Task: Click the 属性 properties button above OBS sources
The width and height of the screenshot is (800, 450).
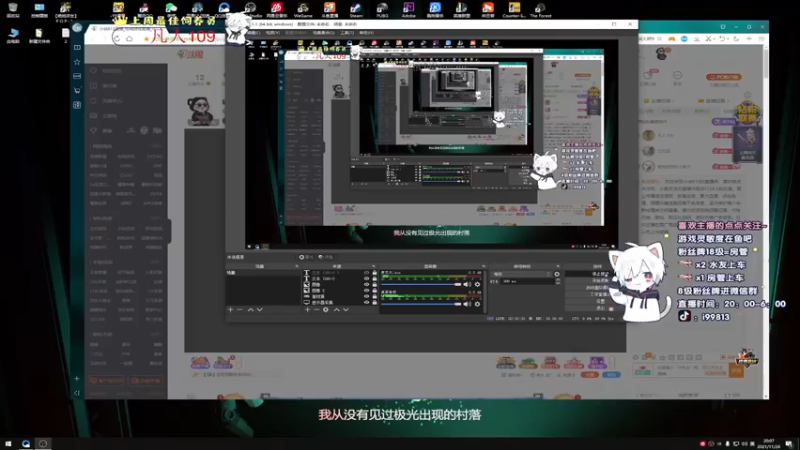Action: pos(306,257)
